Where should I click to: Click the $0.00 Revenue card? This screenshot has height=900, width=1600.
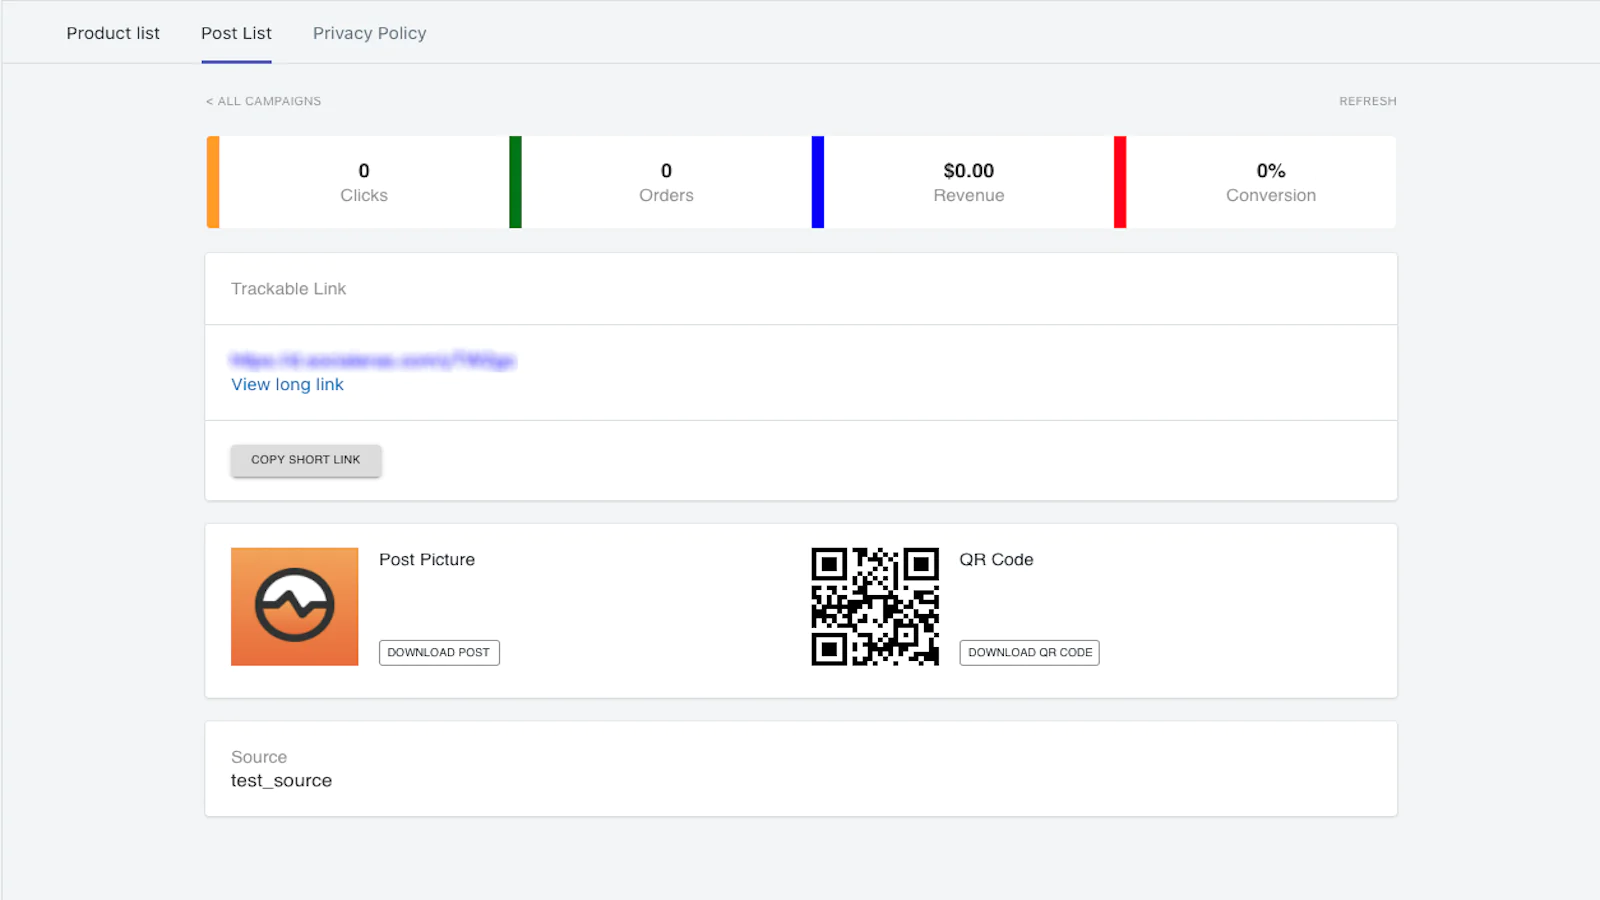pyautogui.click(x=968, y=182)
